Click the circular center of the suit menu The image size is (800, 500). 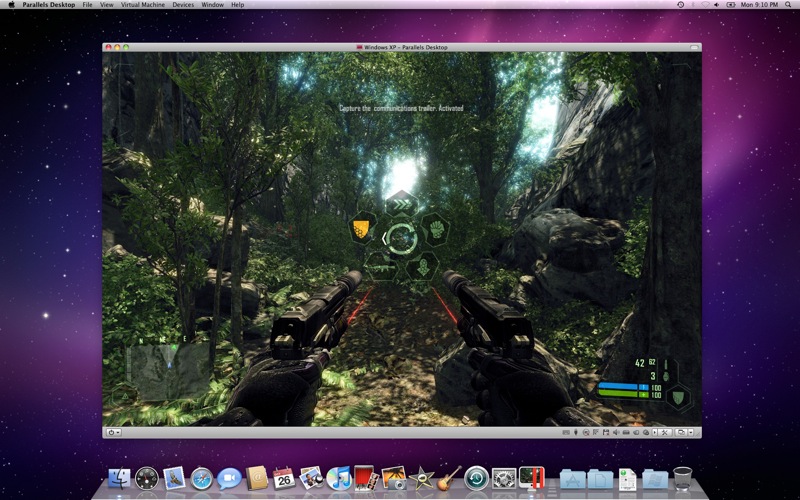coord(402,238)
